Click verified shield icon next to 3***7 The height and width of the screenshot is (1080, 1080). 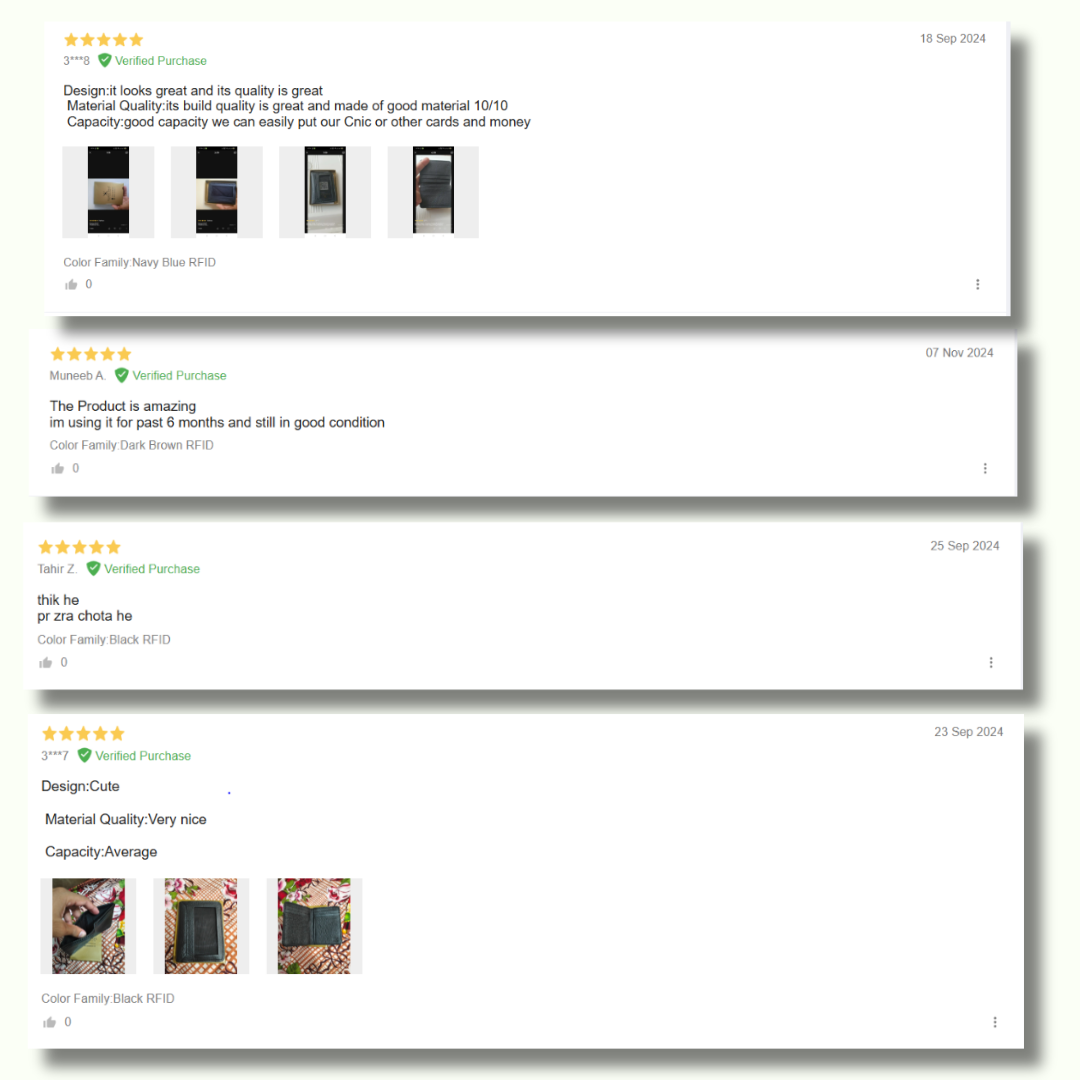(85, 756)
